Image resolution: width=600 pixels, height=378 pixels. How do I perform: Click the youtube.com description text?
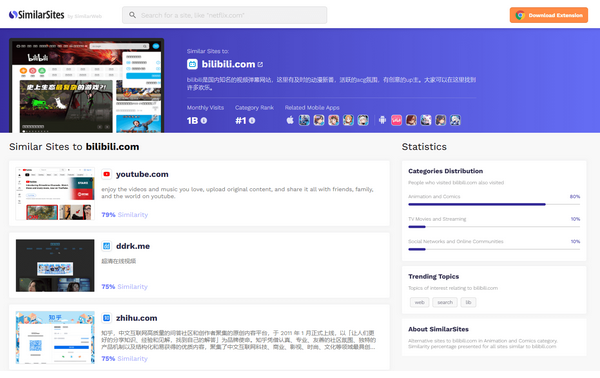[237, 193]
